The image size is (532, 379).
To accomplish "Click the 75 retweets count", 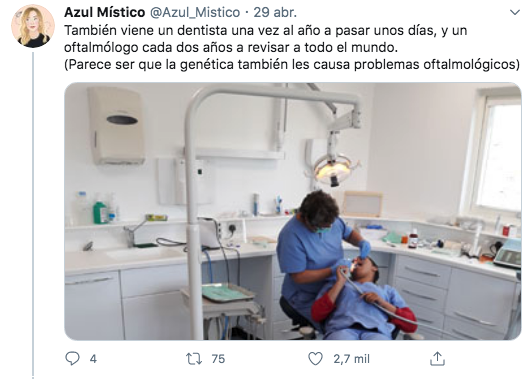I will (x=218, y=359).
